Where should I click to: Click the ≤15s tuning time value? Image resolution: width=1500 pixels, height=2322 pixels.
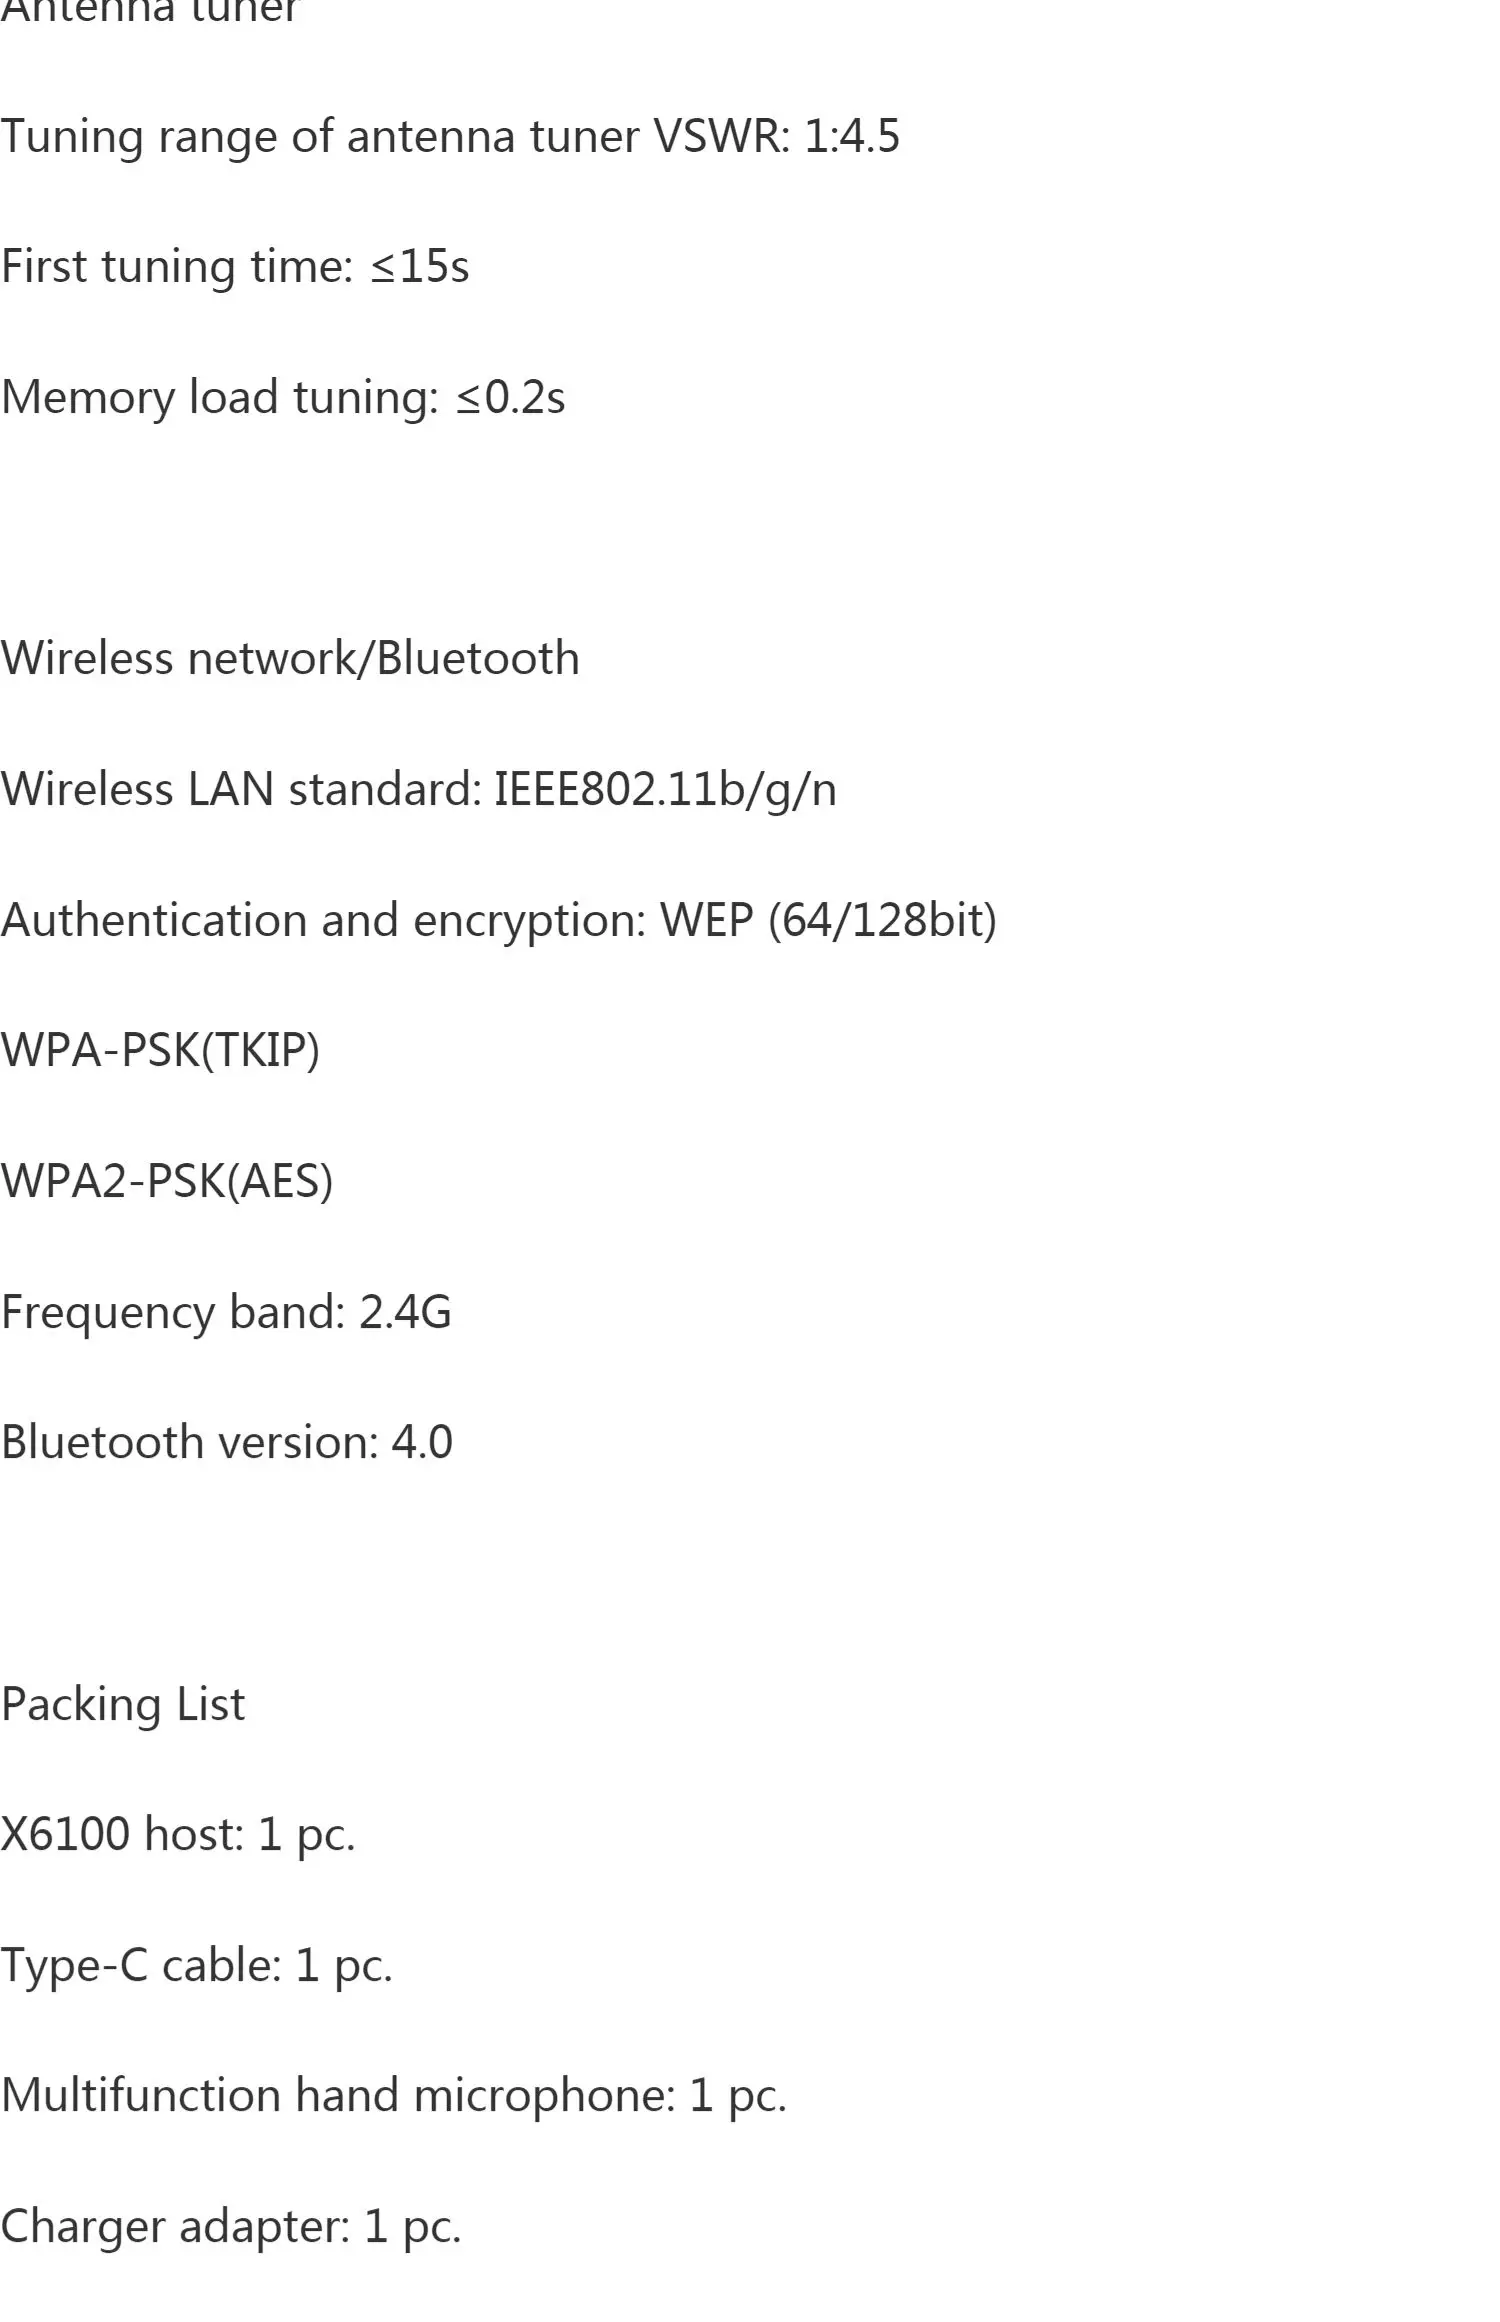click(420, 267)
